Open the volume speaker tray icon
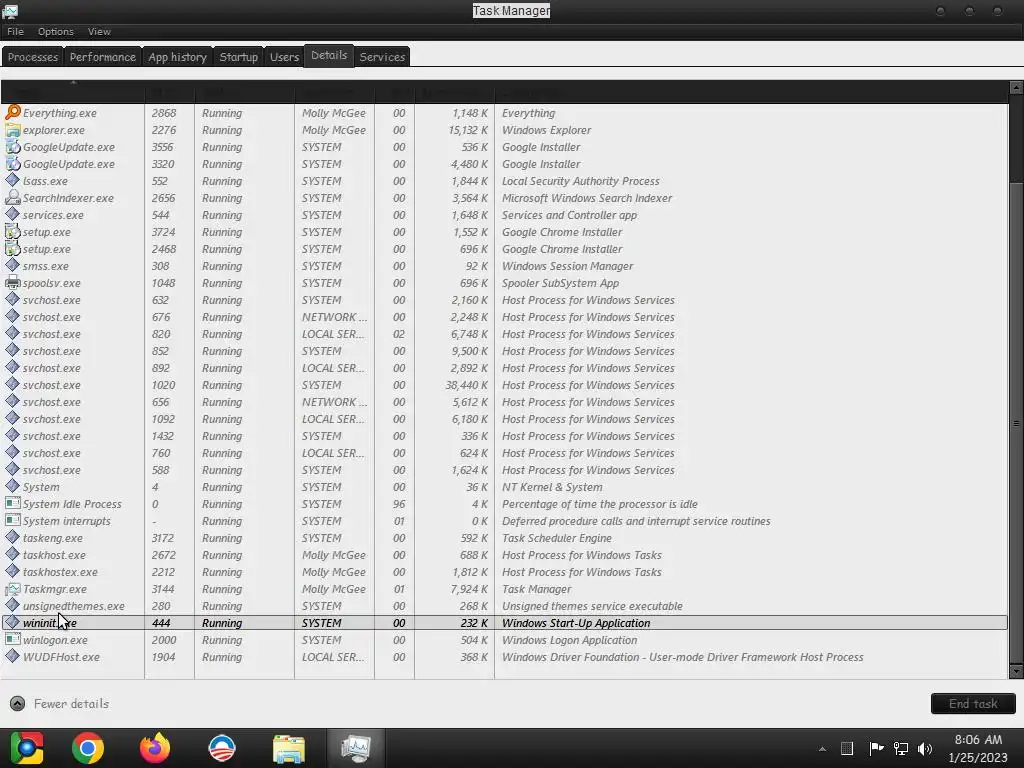 click(x=925, y=748)
